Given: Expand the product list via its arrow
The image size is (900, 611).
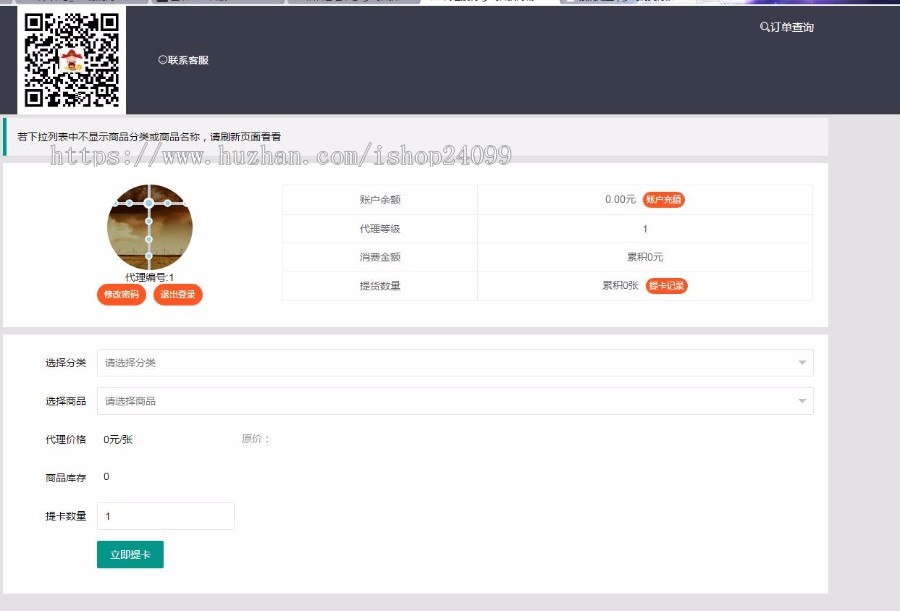Looking at the screenshot, I should coord(802,400).
